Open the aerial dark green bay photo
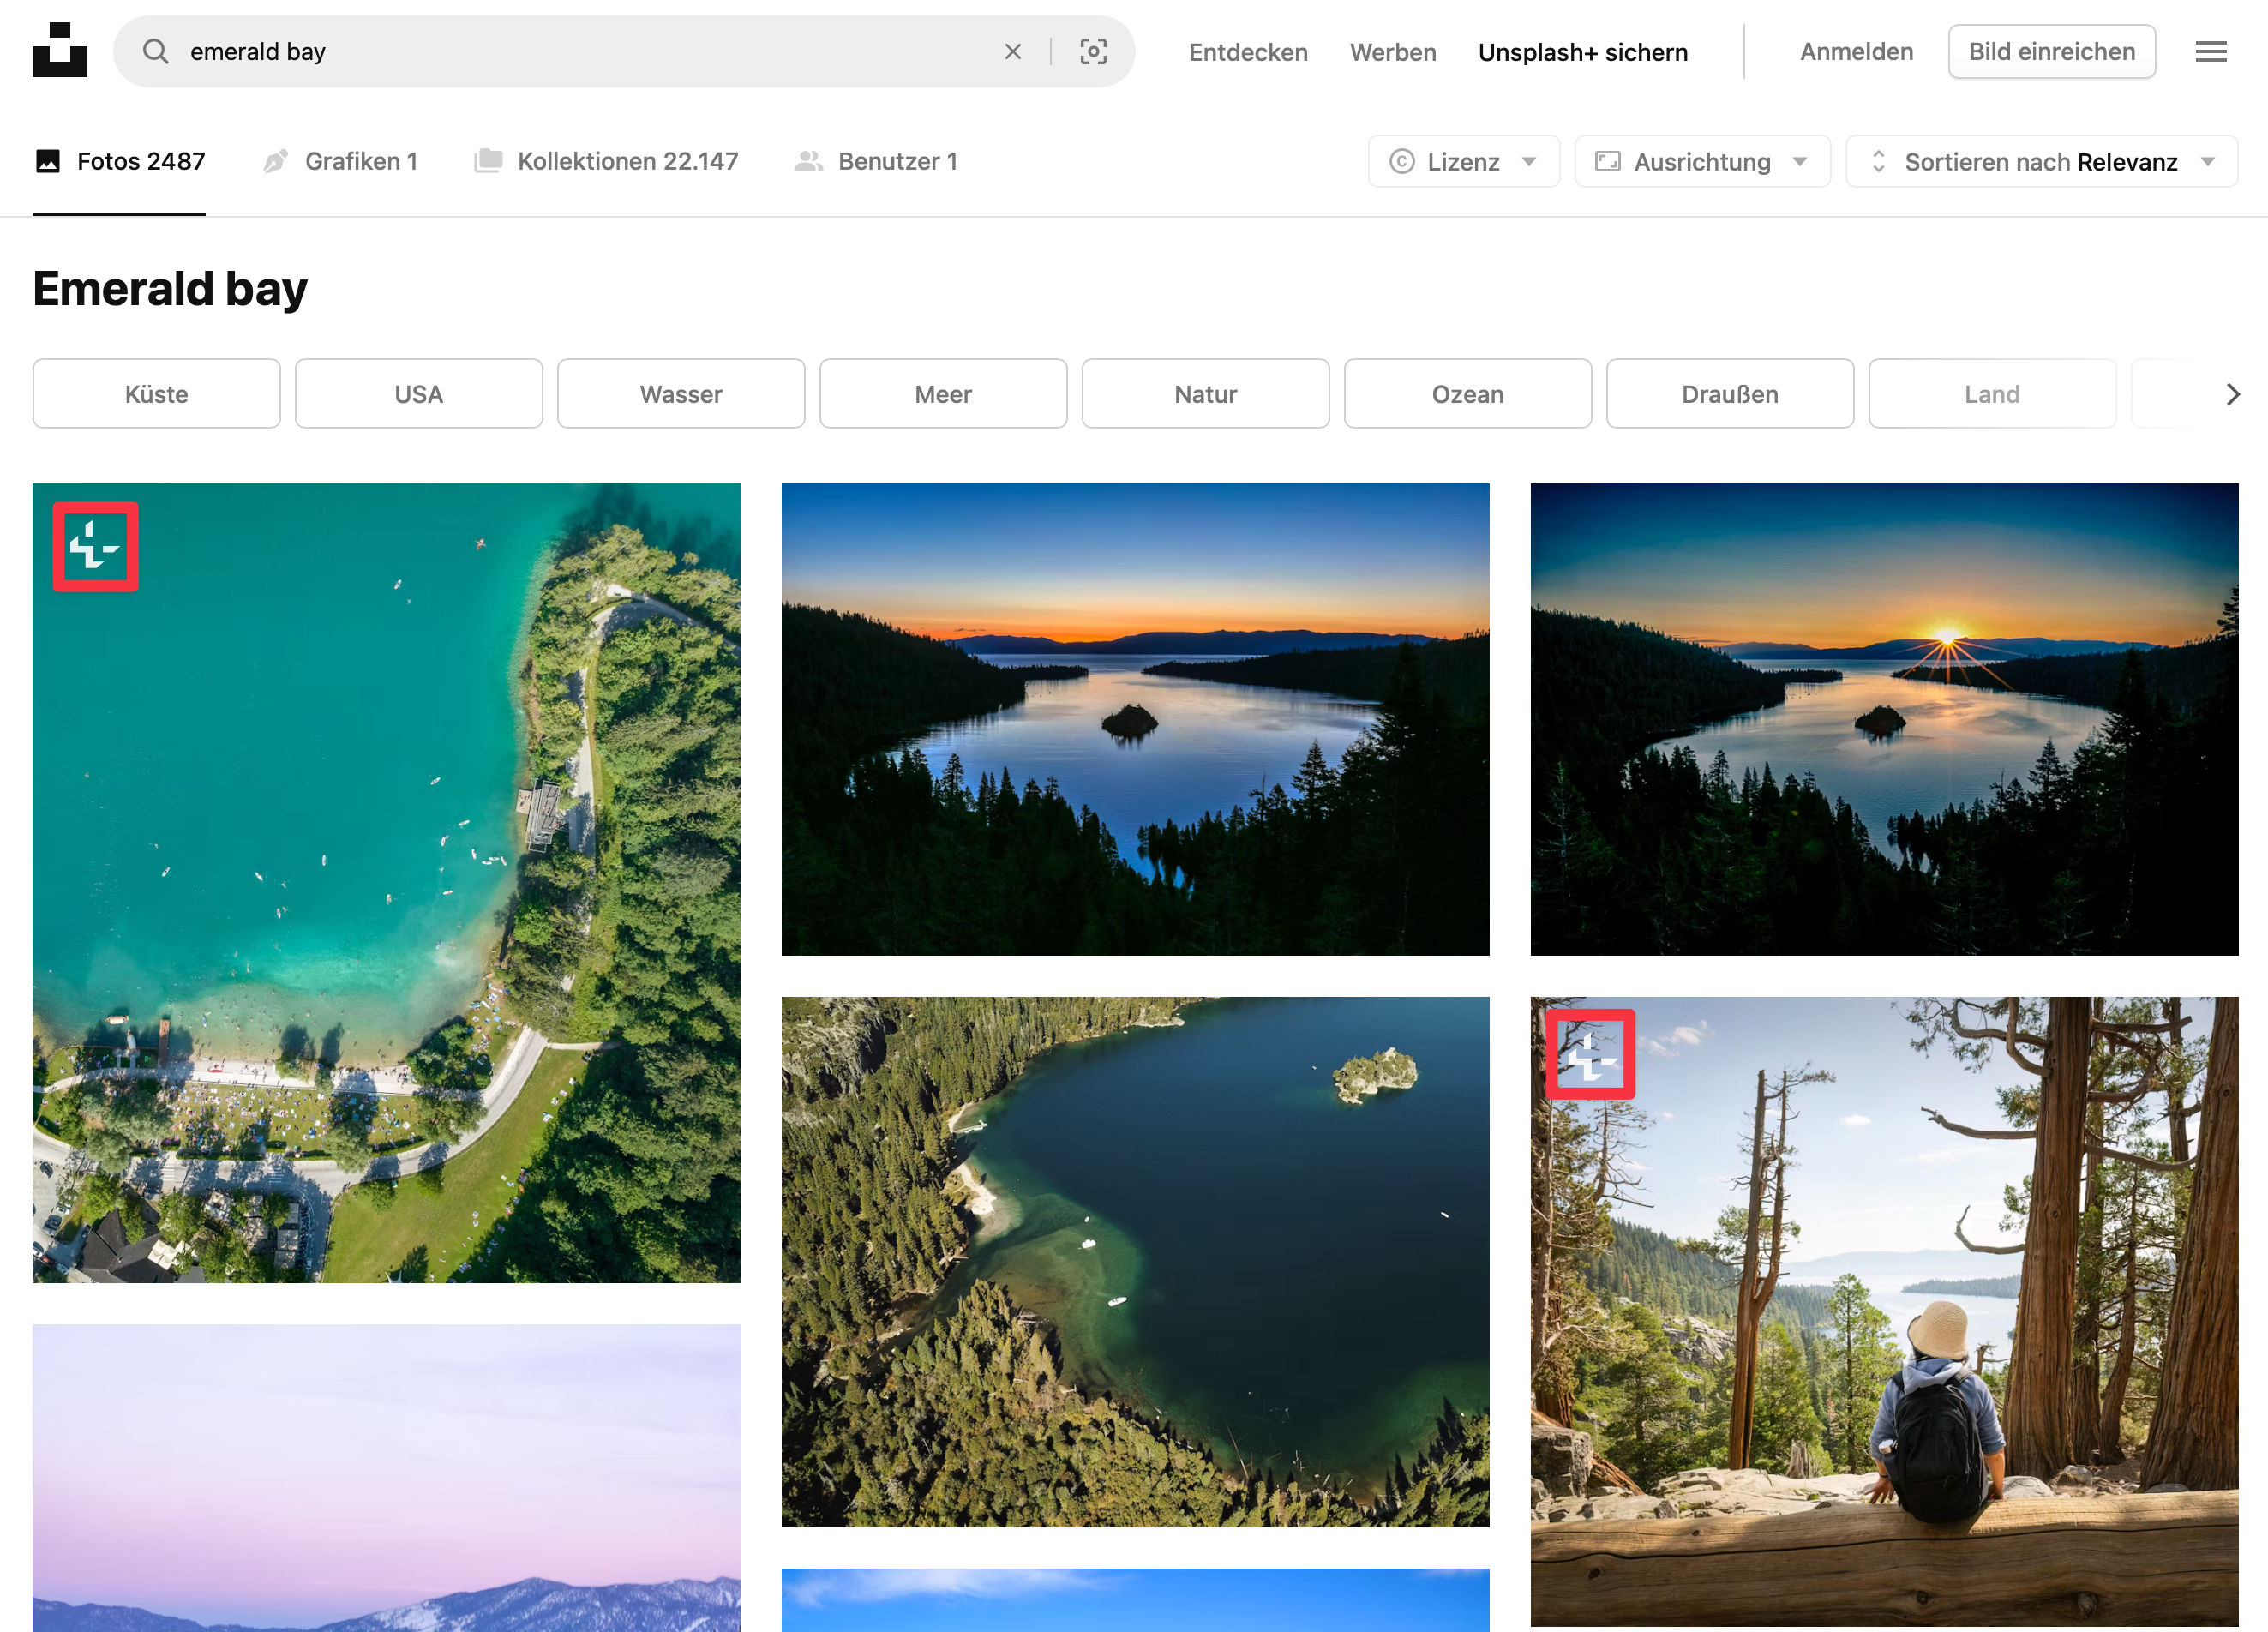Viewport: 2268px width, 1632px height. (1135, 1261)
